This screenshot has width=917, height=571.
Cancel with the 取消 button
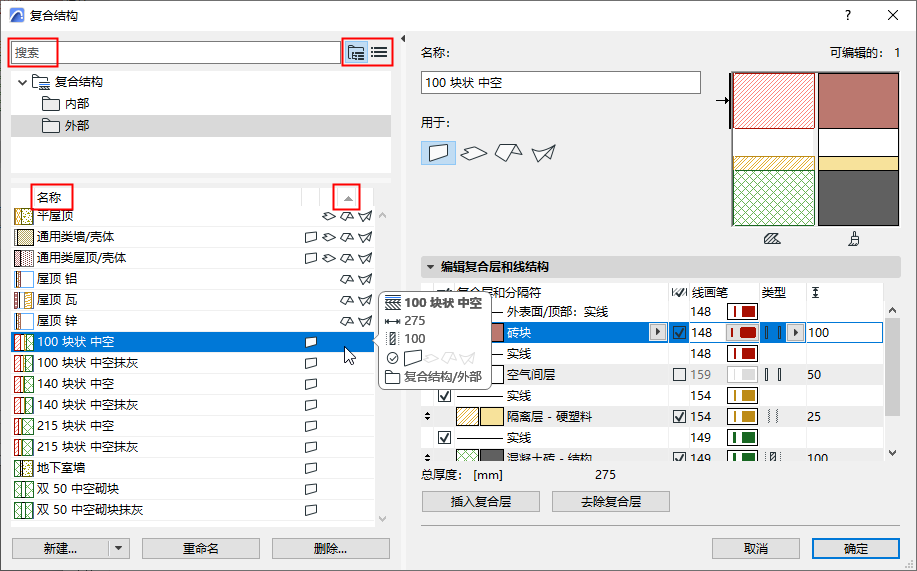756,548
